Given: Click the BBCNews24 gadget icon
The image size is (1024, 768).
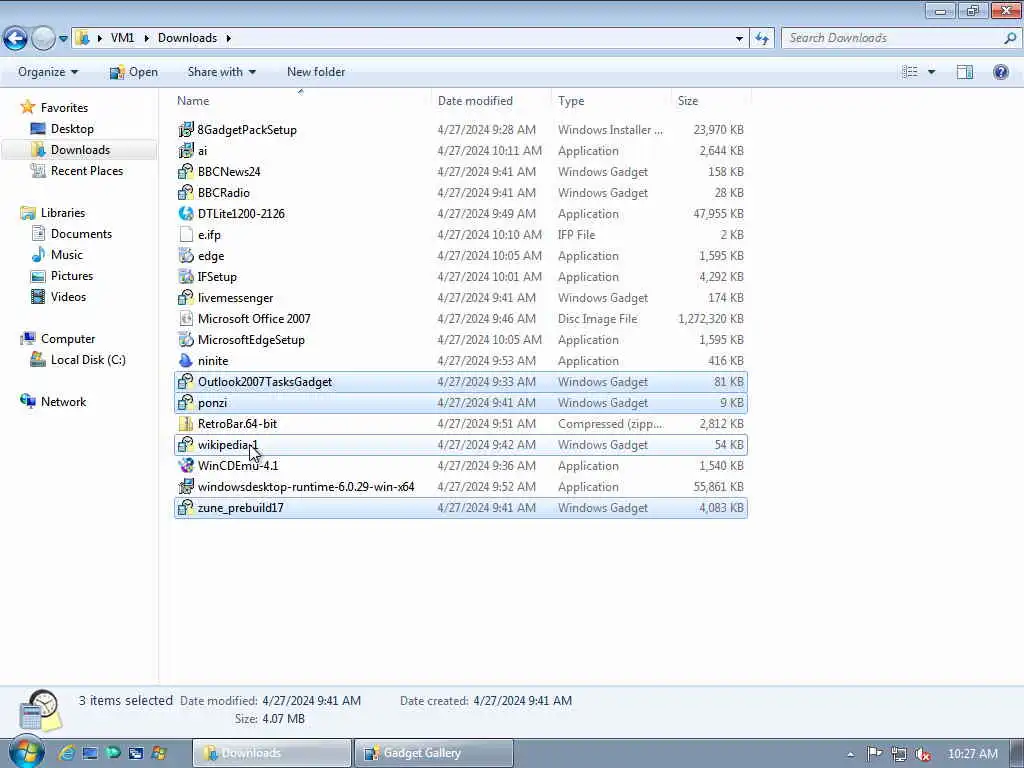Looking at the screenshot, I should pyautogui.click(x=186, y=171).
